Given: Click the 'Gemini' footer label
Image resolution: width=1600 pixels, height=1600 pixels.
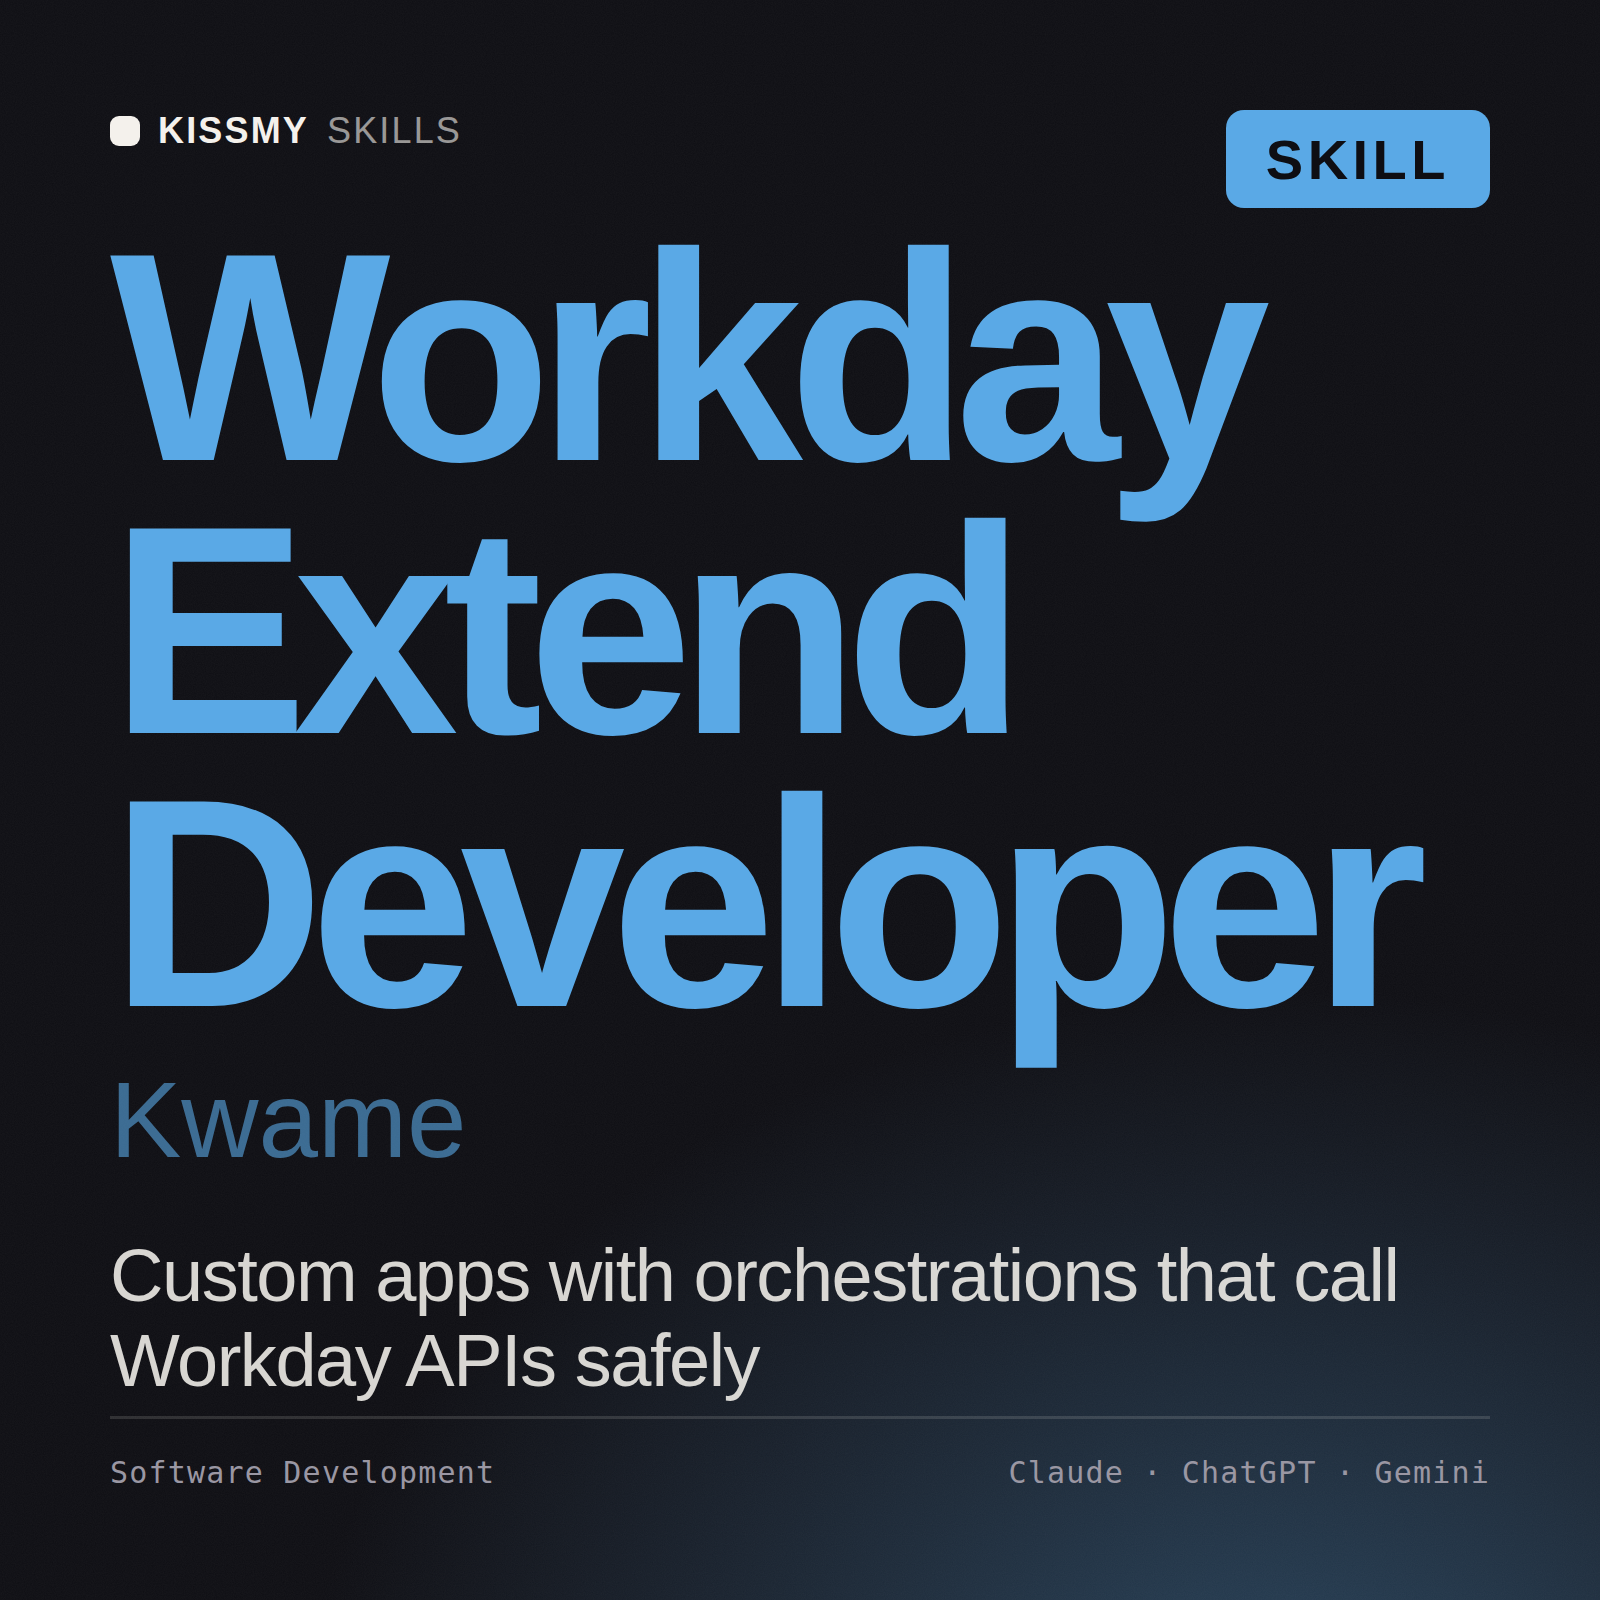Looking at the screenshot, I should pyautogui.click(x=1432, y=1472).
